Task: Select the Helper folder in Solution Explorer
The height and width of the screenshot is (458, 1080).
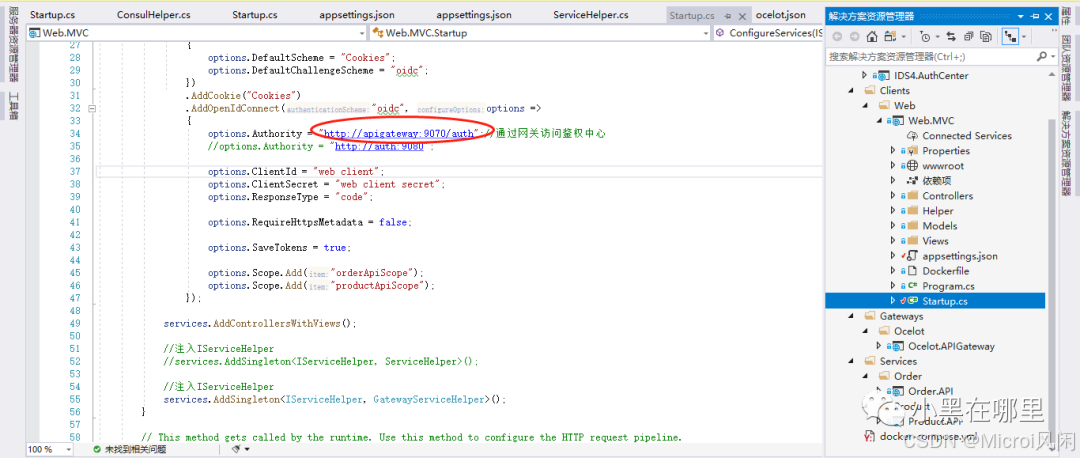Action: point(937,211)
